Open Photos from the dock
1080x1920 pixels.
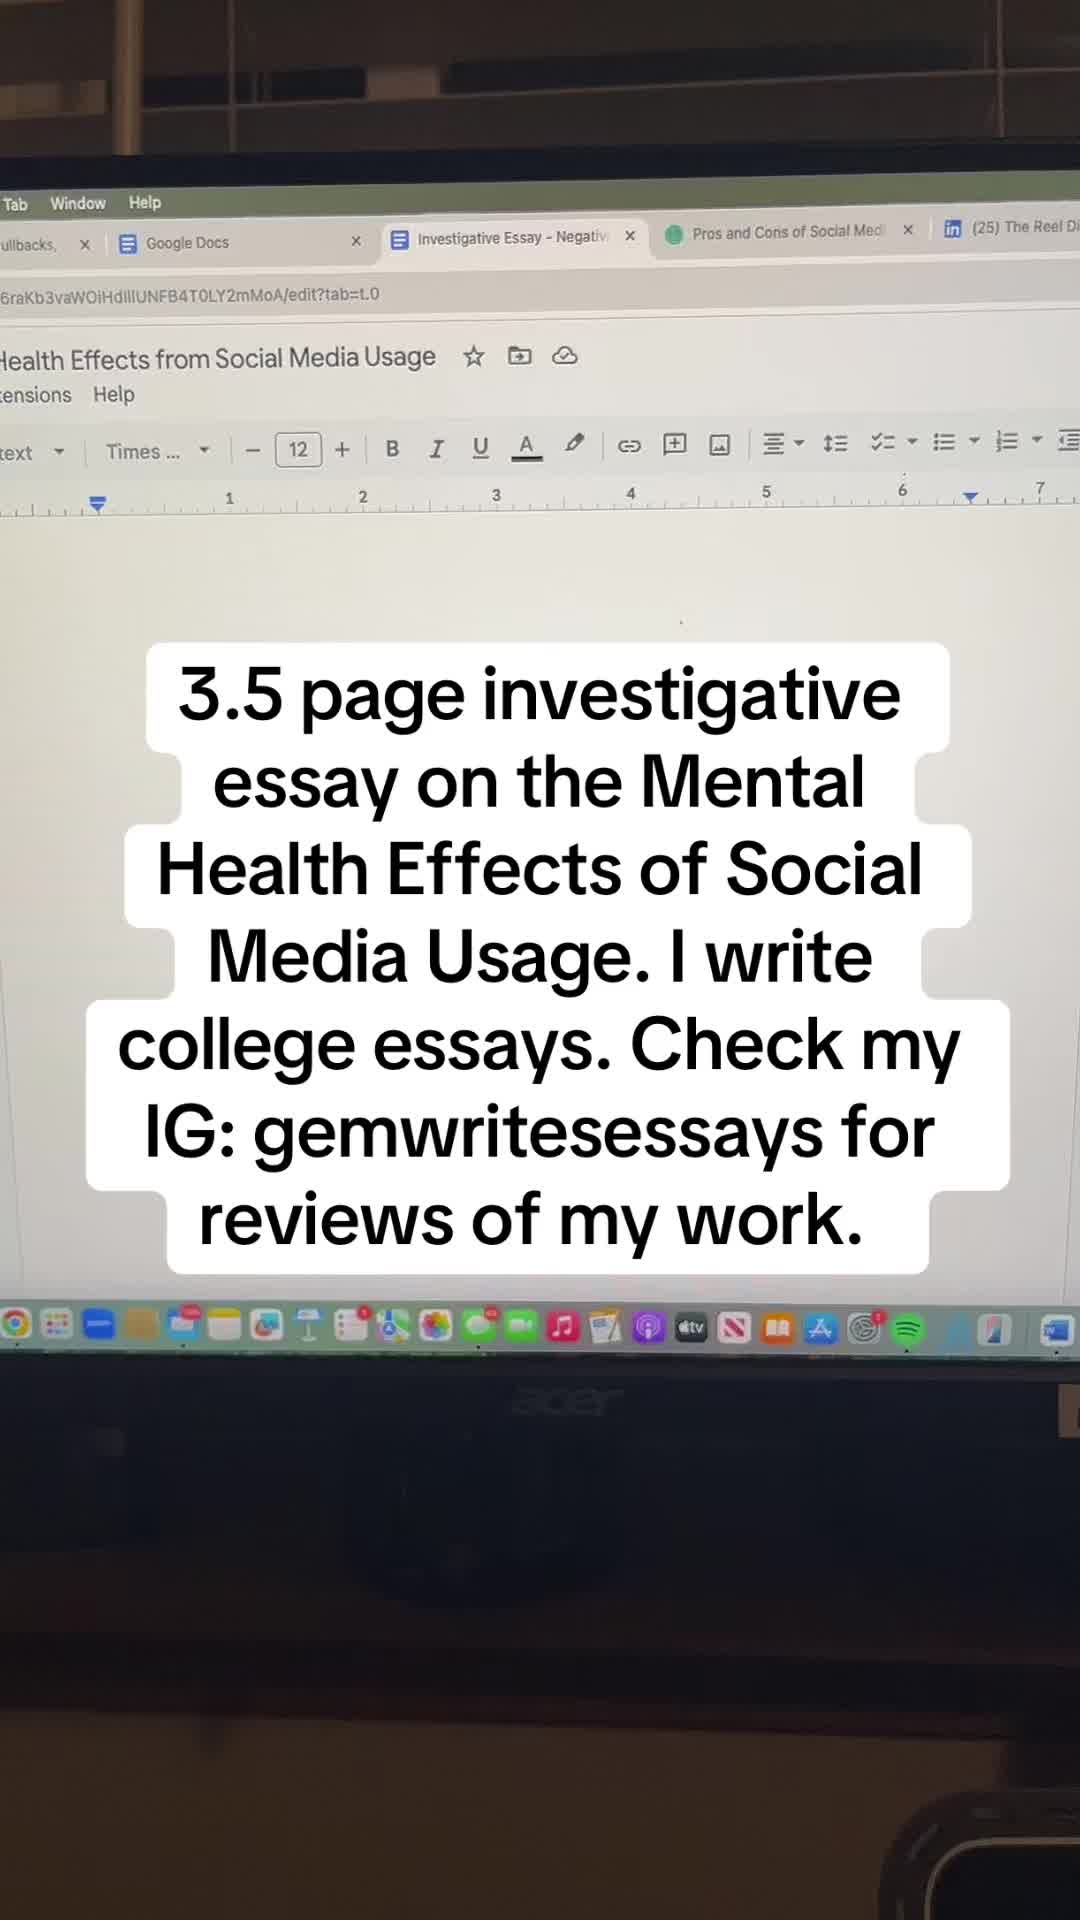coord(435,1326)
